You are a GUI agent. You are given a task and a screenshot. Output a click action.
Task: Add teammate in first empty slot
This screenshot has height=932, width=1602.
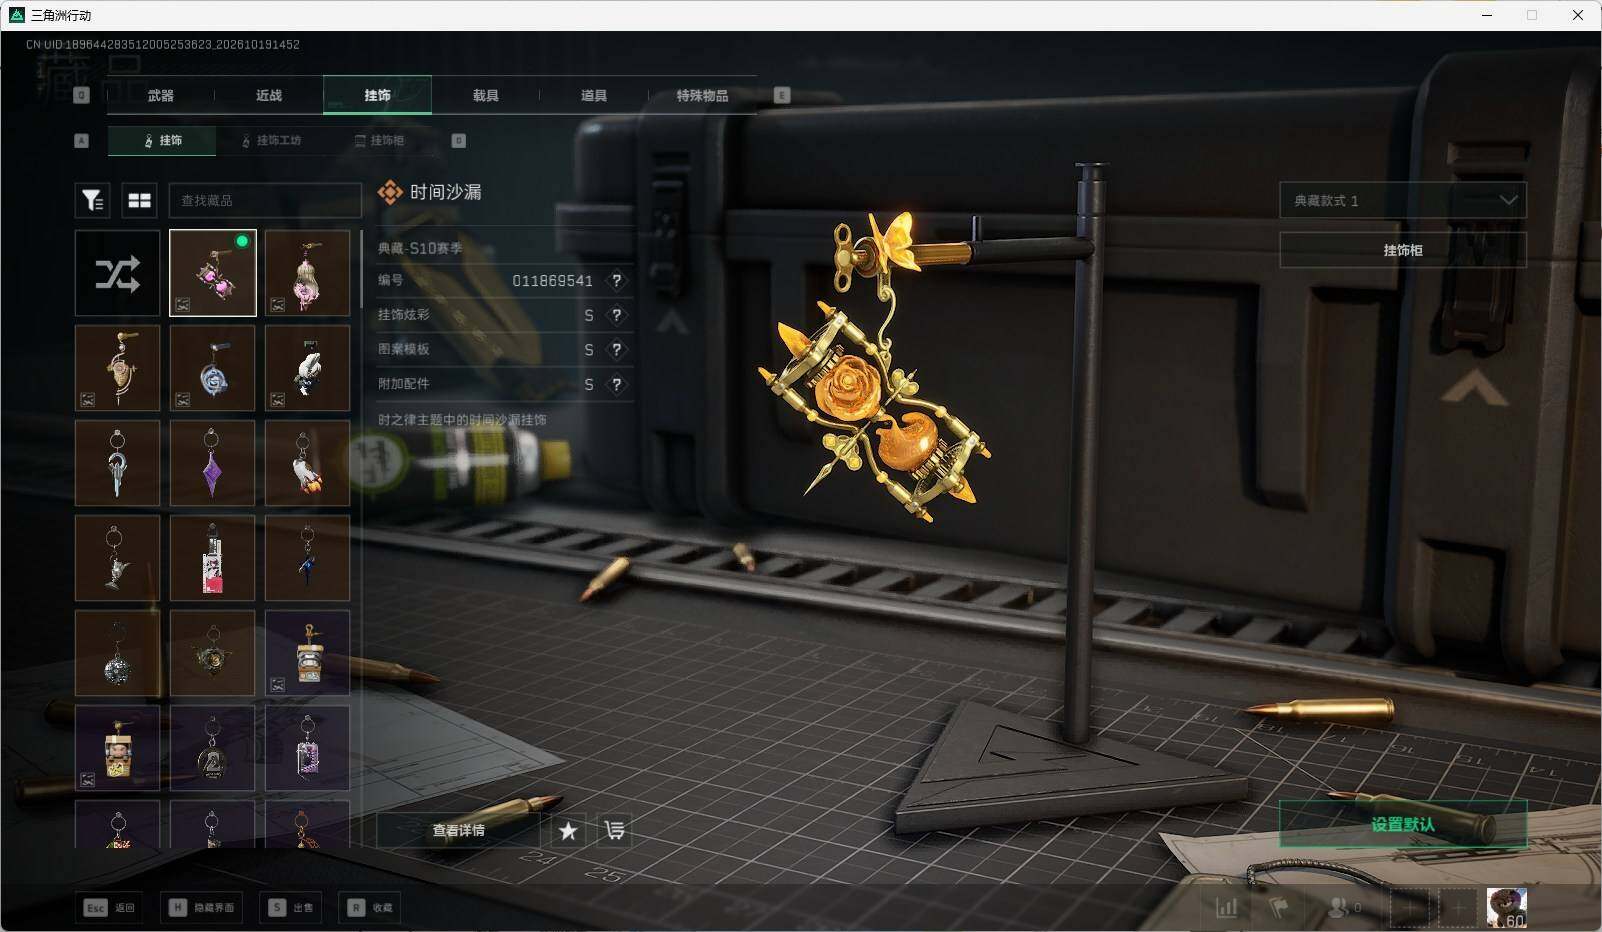pos(1411,907)
